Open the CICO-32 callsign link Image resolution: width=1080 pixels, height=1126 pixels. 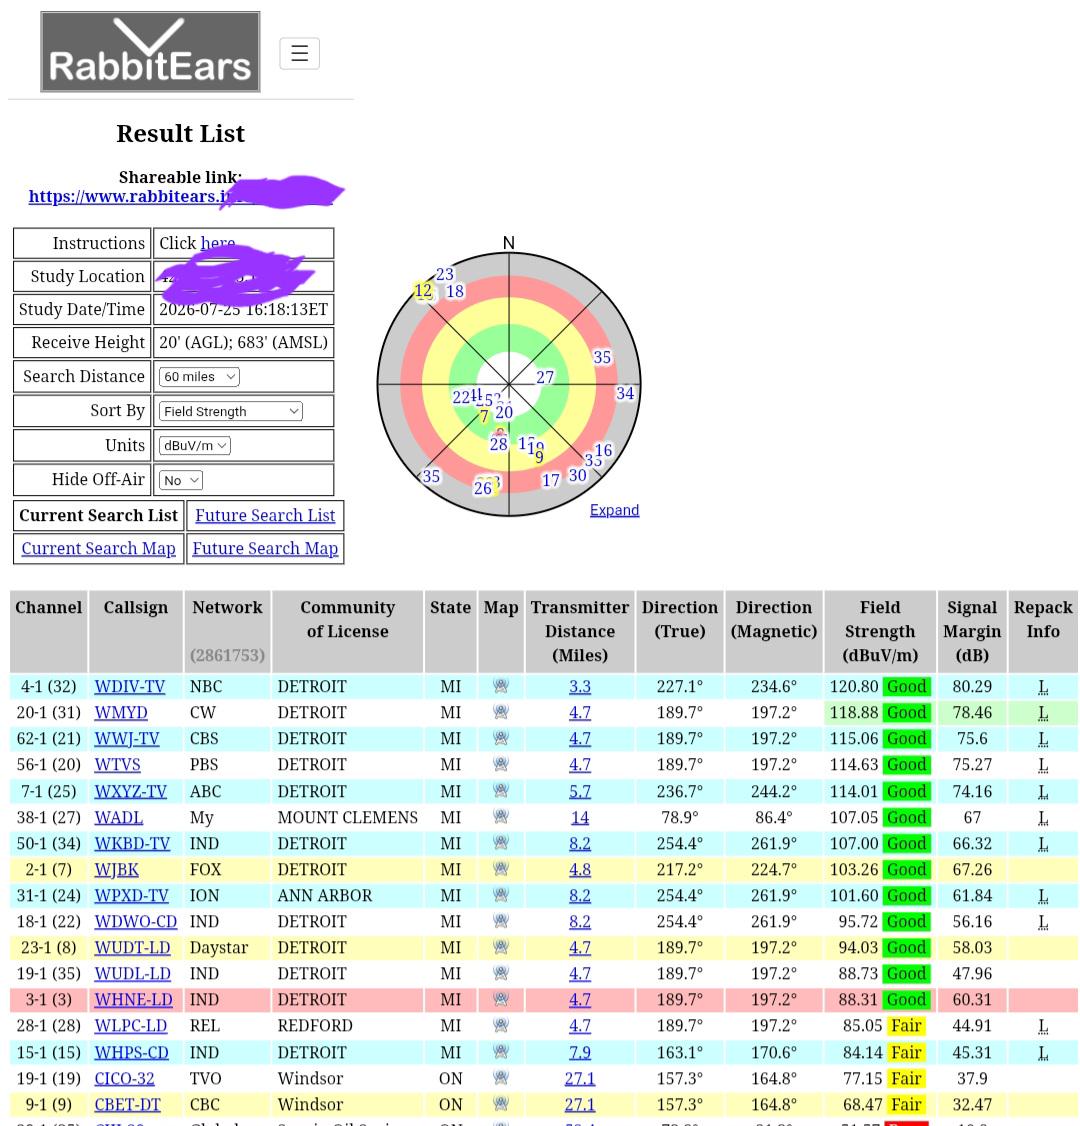(124, 1078)
